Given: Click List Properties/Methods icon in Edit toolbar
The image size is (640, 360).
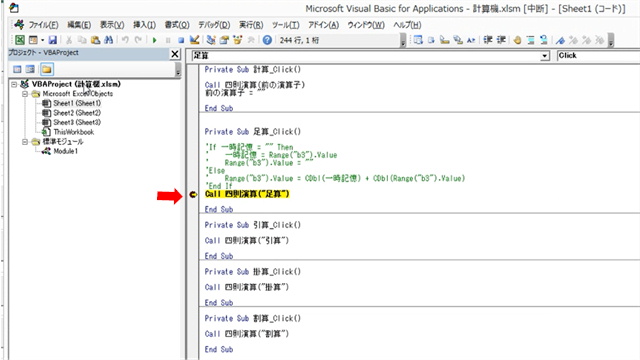Looking at the screenshot, I should (418, 40).
